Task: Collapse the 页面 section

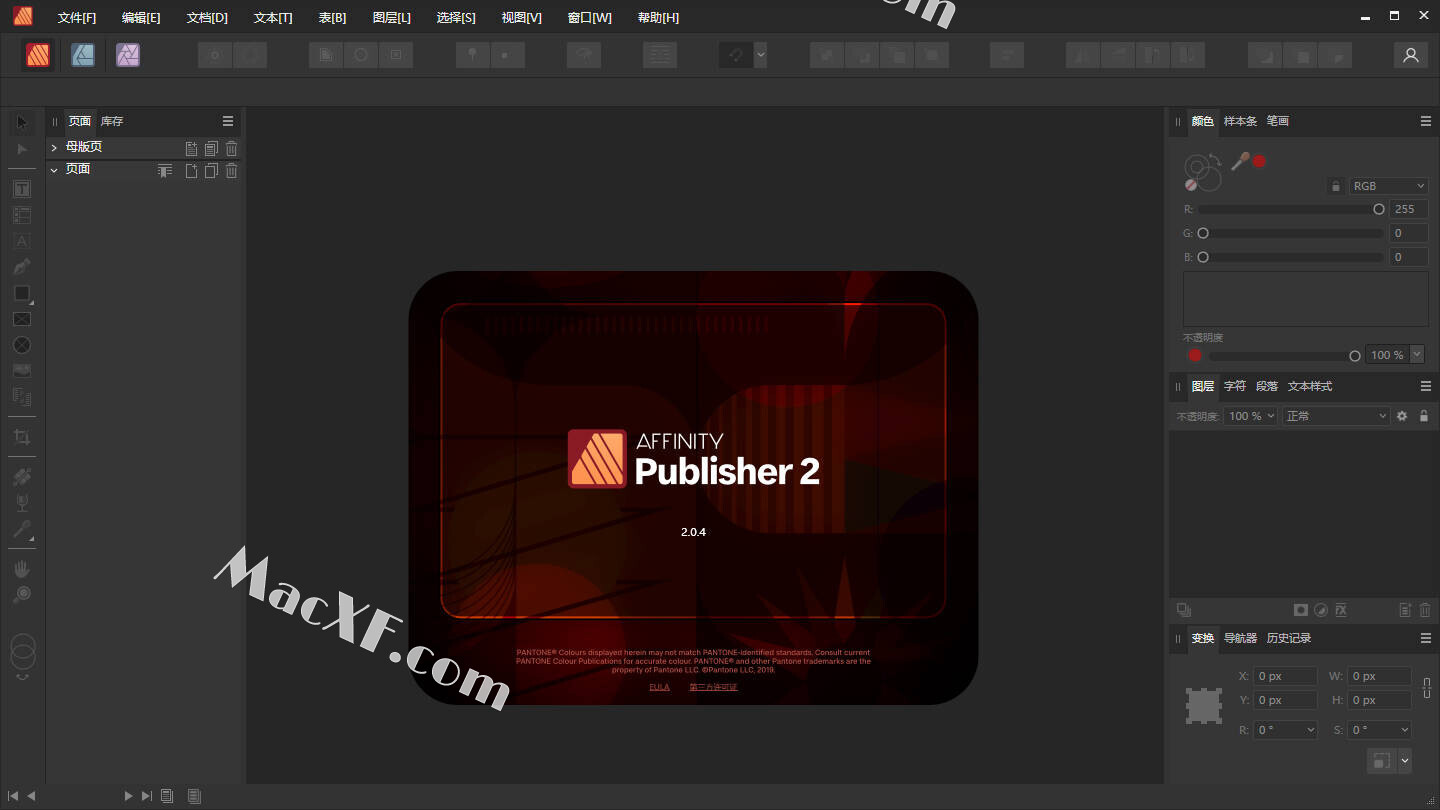Action: [54, 171]
